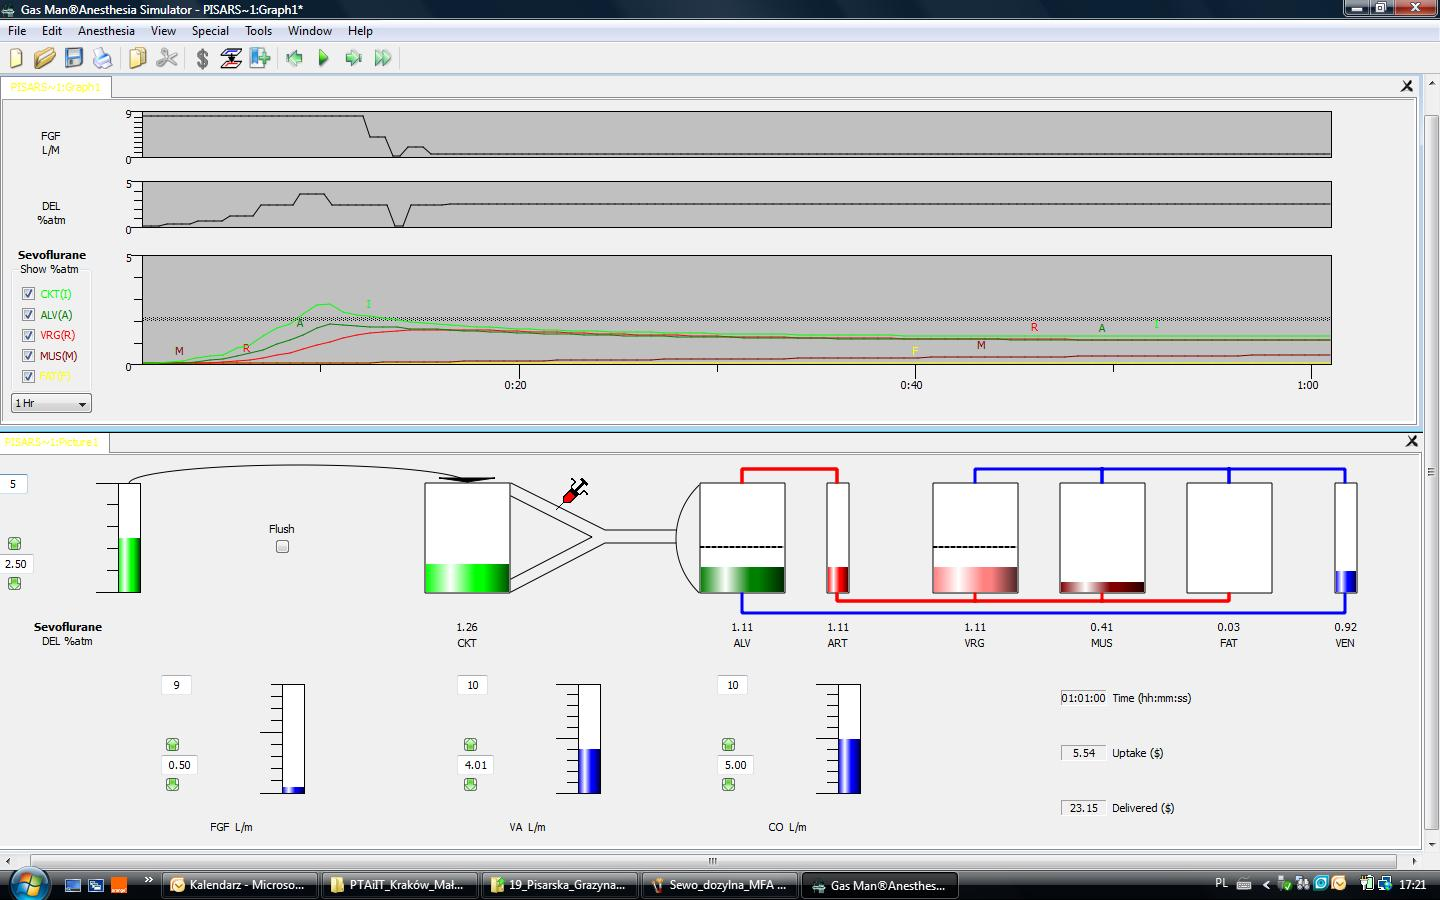The height and width of the screenshot is (900, 1440).
Task: Select the PISARS~1:Graph1 tab
Action: 55,87
